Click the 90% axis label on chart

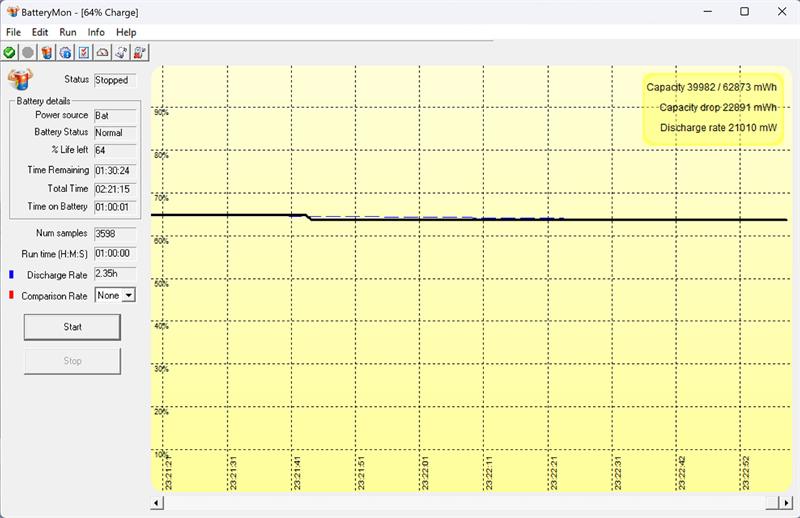[161, 112]
